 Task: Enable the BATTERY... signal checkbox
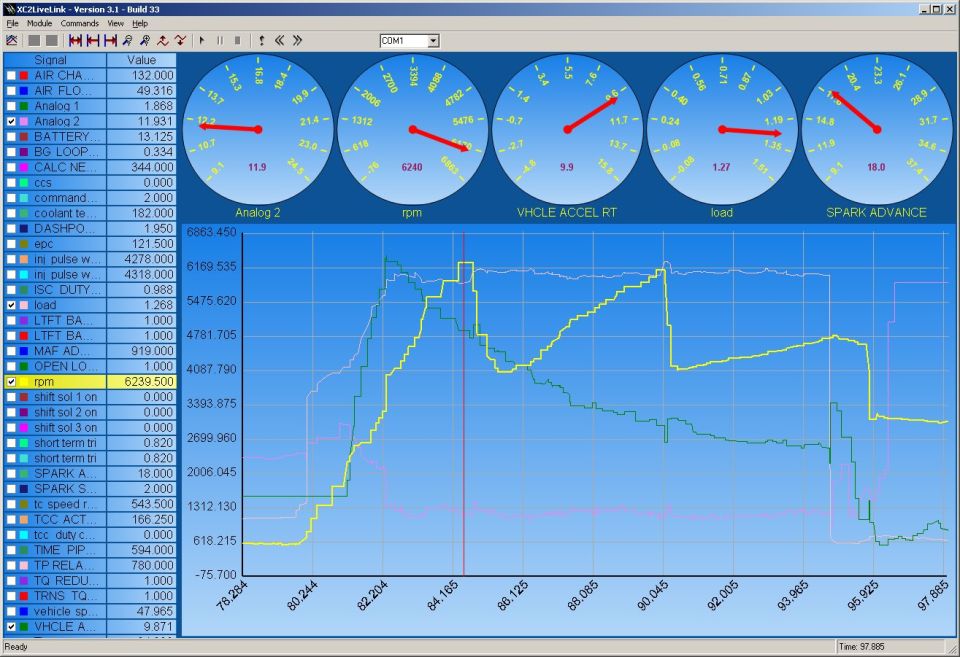11,137
